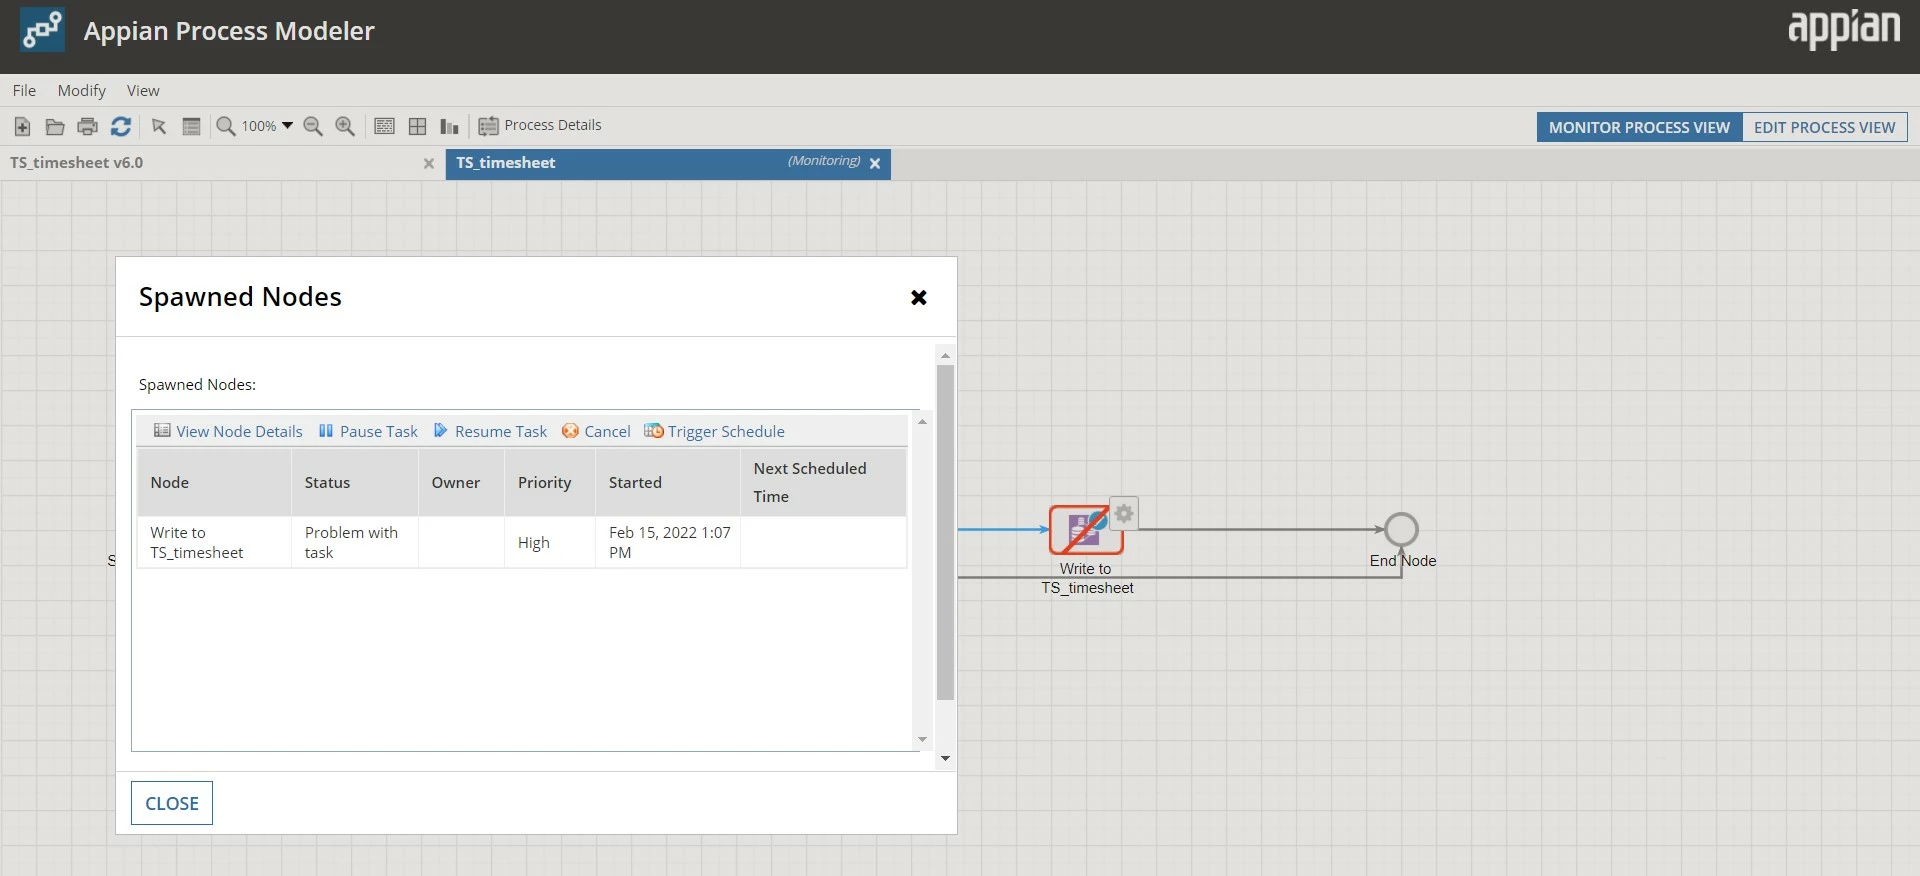Close the TS_timesheet Monitoring tab

click(875, 163)
